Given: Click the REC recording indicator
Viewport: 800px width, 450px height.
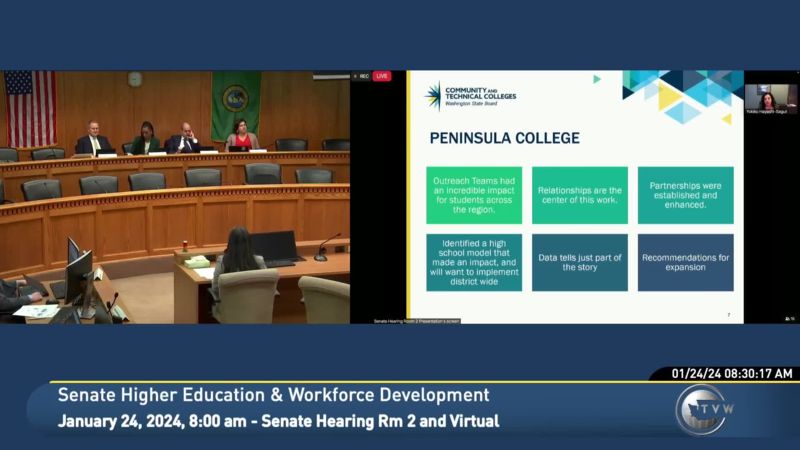Looking at the screenshot, I should coord(362,76).
